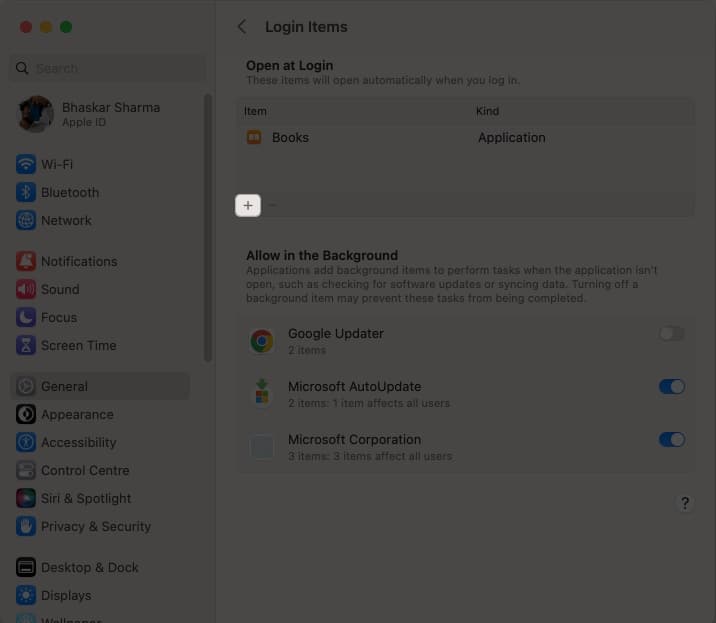Click the Sound speaker icon
This screenshot has width=716, height=623.
point(26,289)
